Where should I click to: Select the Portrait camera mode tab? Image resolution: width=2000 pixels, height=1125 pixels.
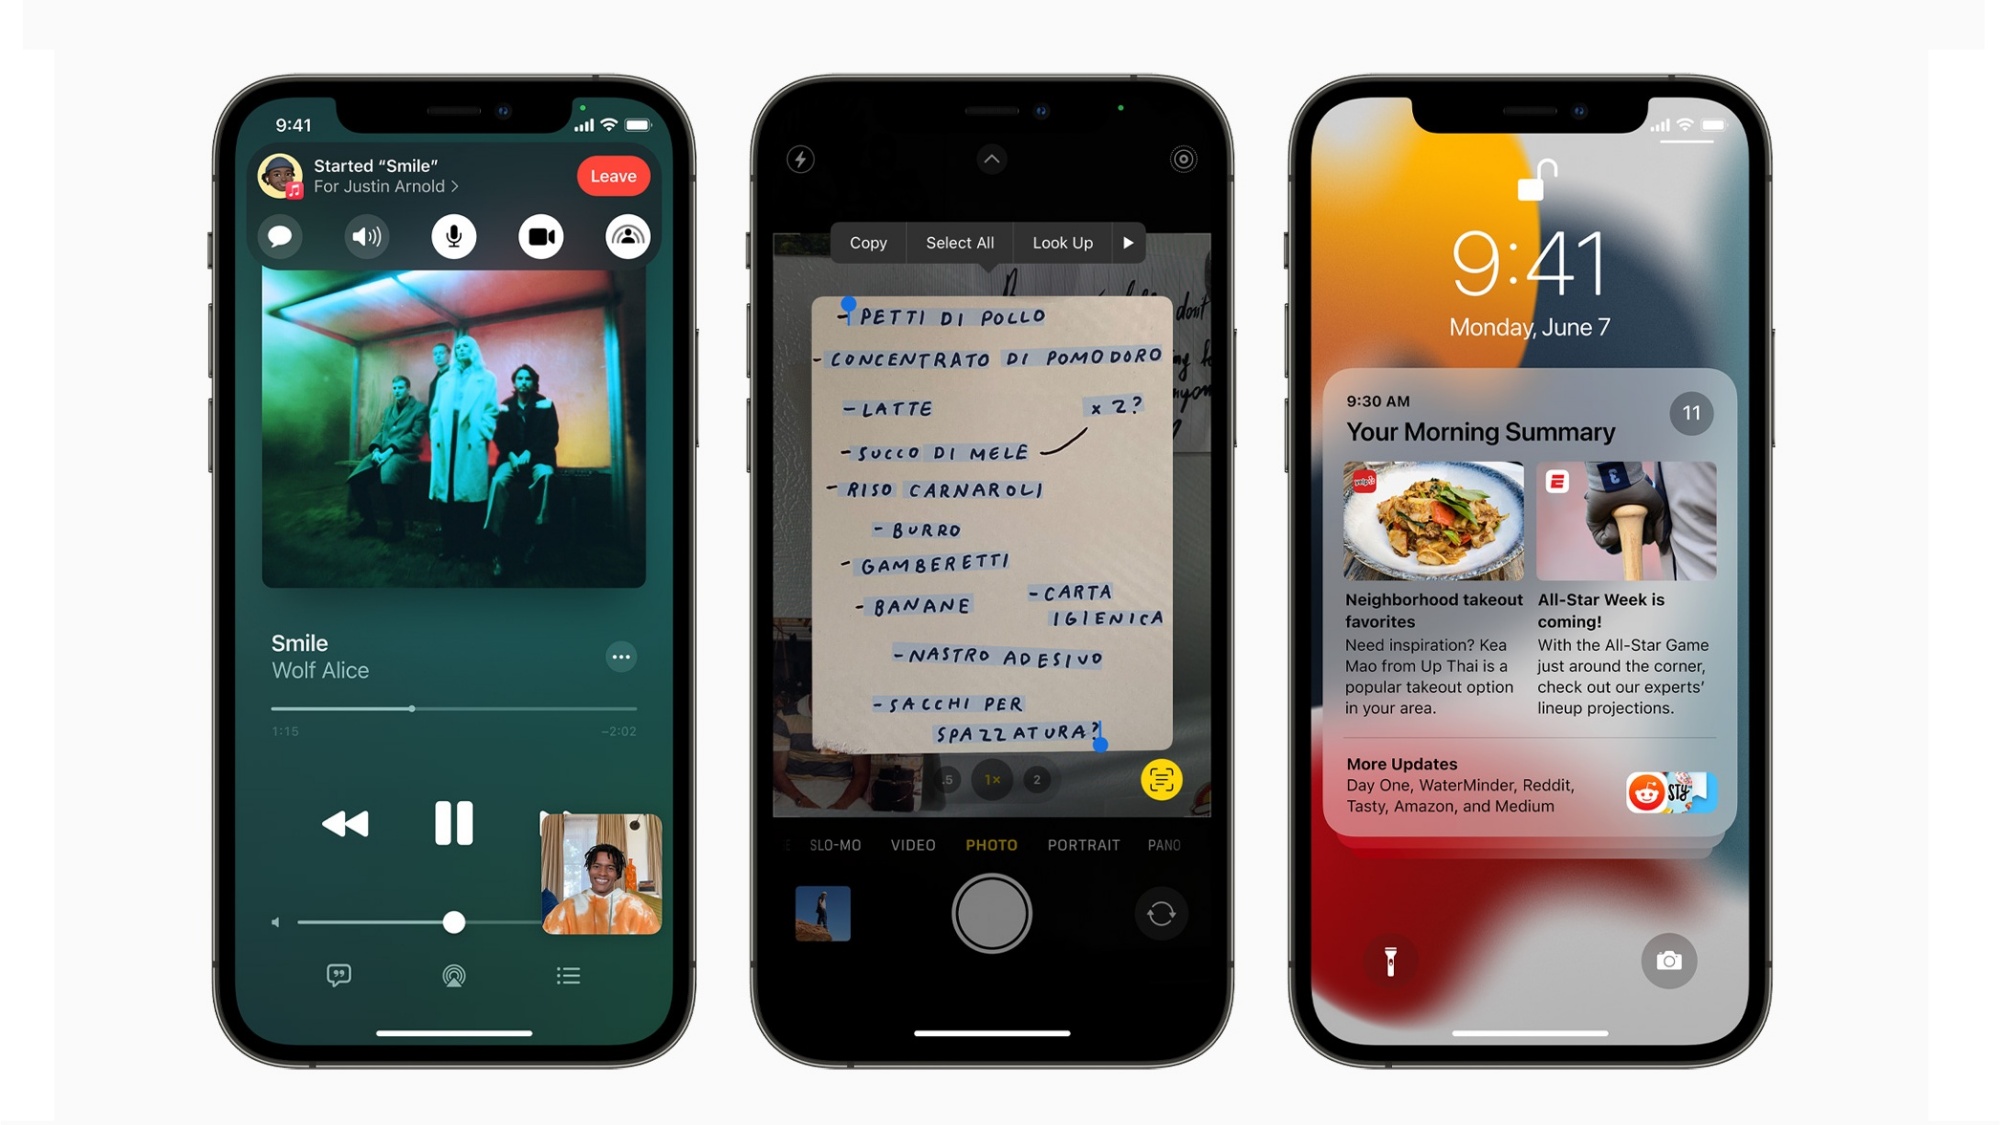(1084, 845)
